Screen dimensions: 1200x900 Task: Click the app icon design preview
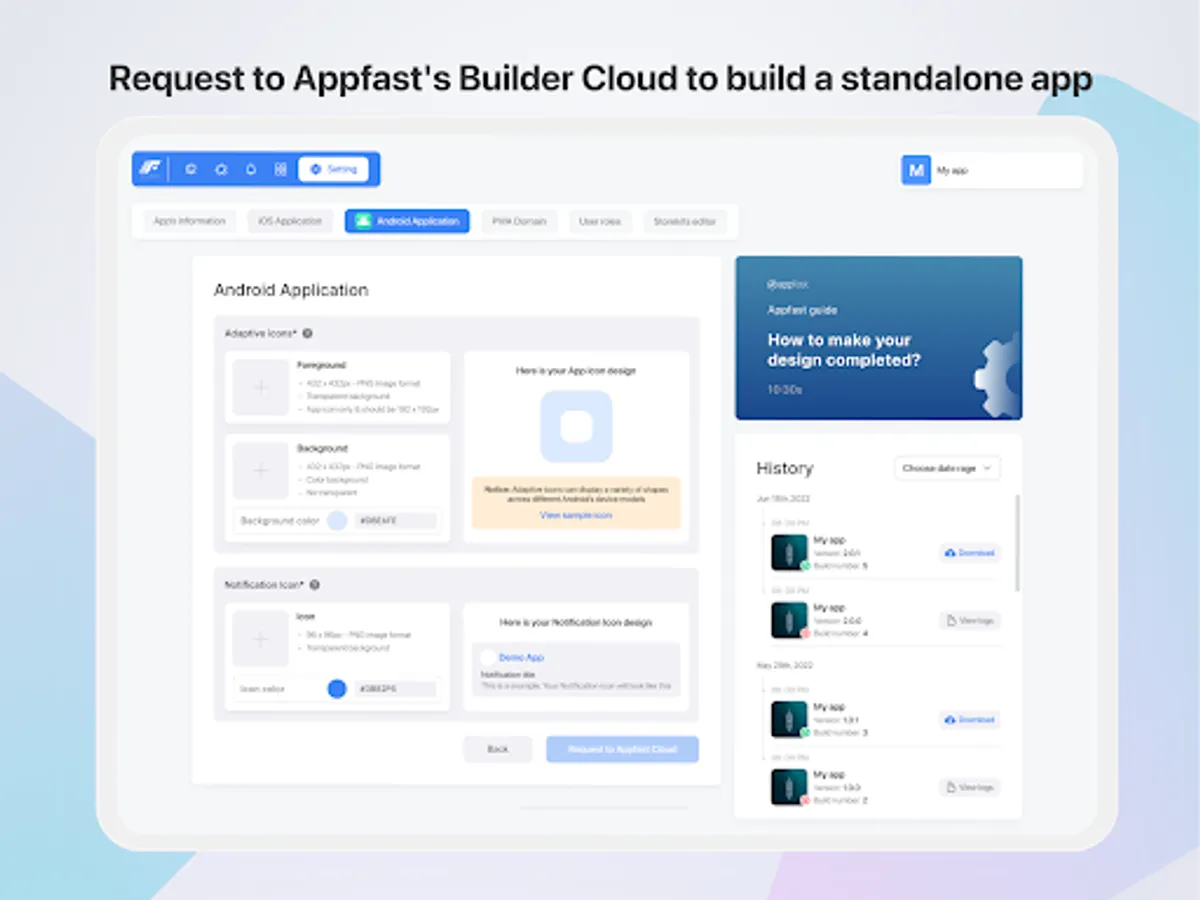[576, 427]
